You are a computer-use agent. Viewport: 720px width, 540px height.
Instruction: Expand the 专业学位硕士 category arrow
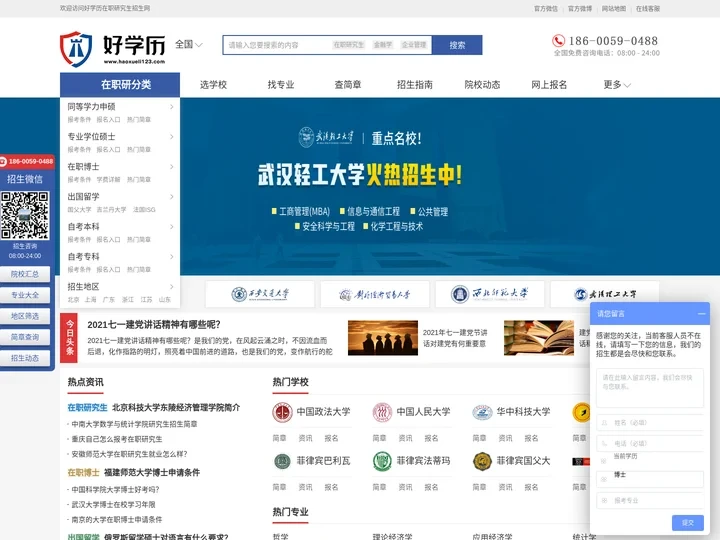[x=172, y=137]
